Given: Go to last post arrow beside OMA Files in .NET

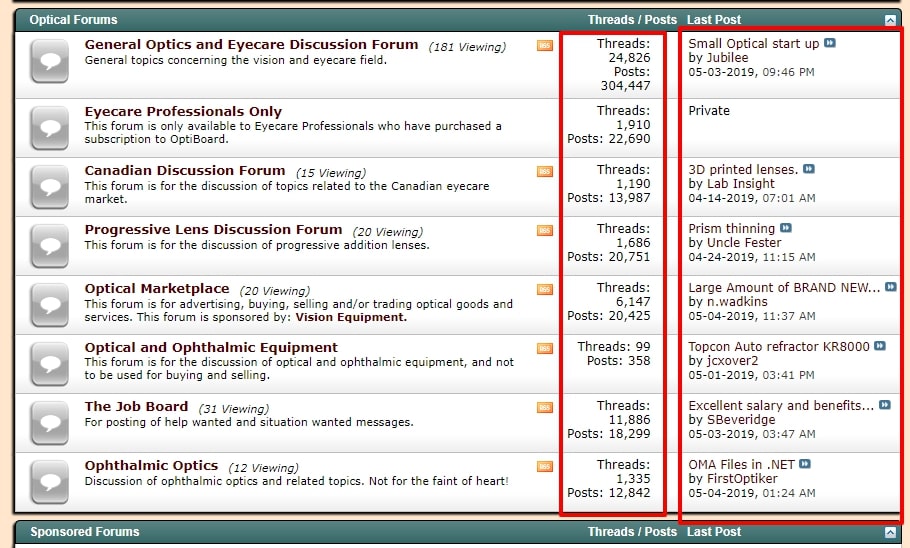Looking at the screenshot, I should coord(805,465).
